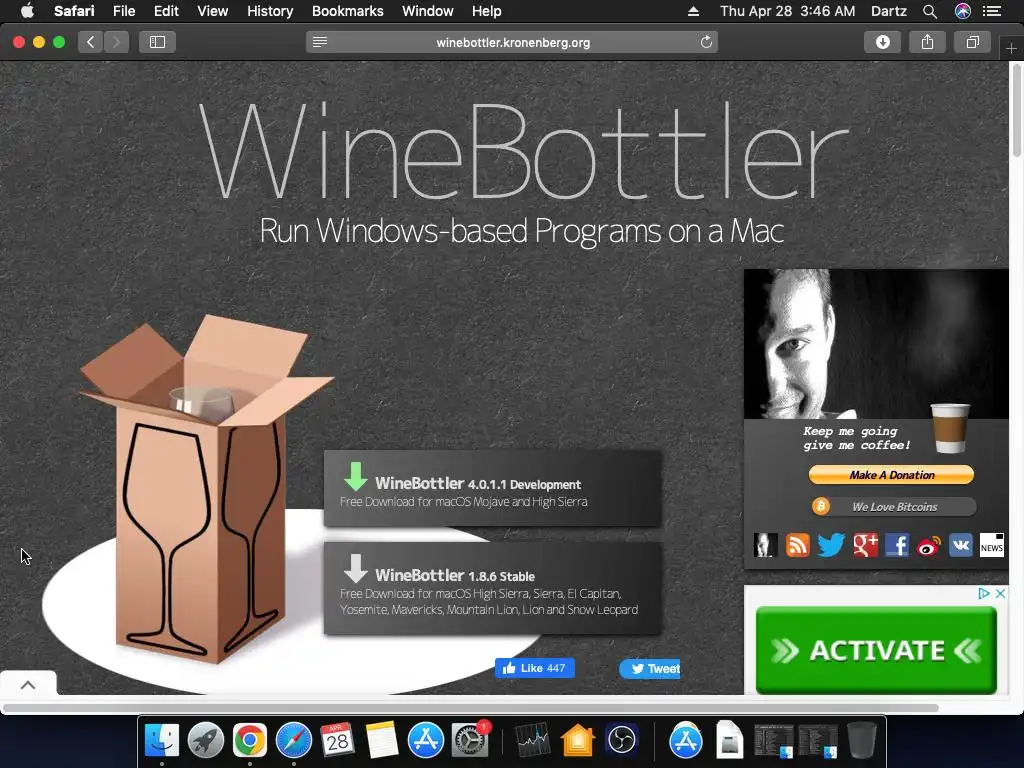Open the RSS feed icon

point(797,545)
